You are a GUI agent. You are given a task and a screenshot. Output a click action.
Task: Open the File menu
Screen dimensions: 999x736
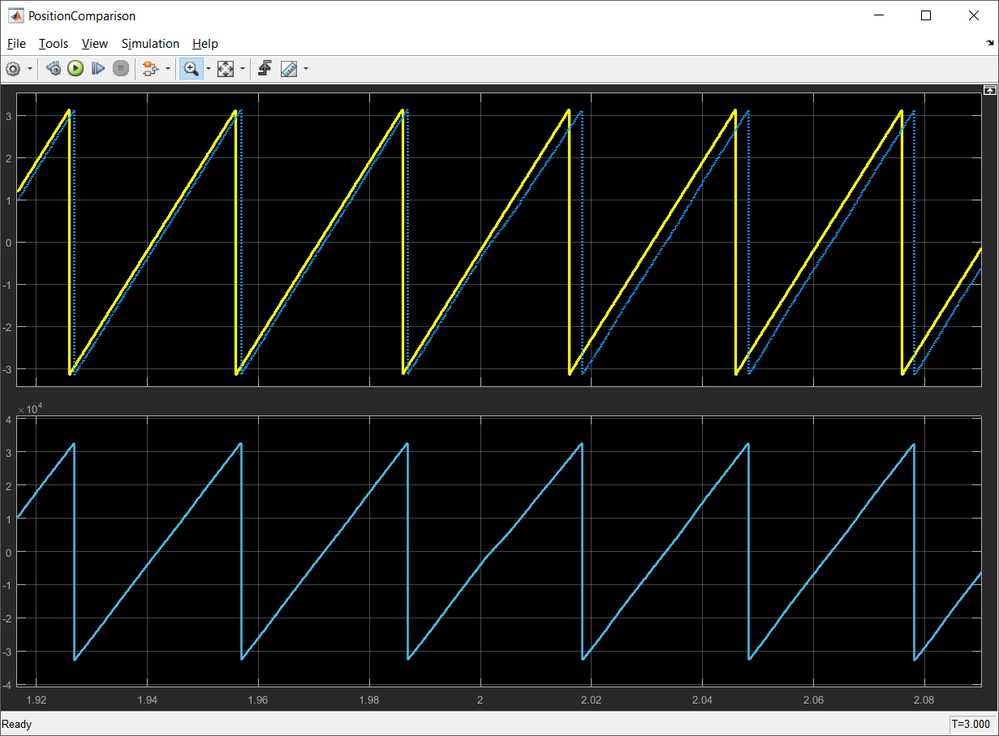click(16, 43)
